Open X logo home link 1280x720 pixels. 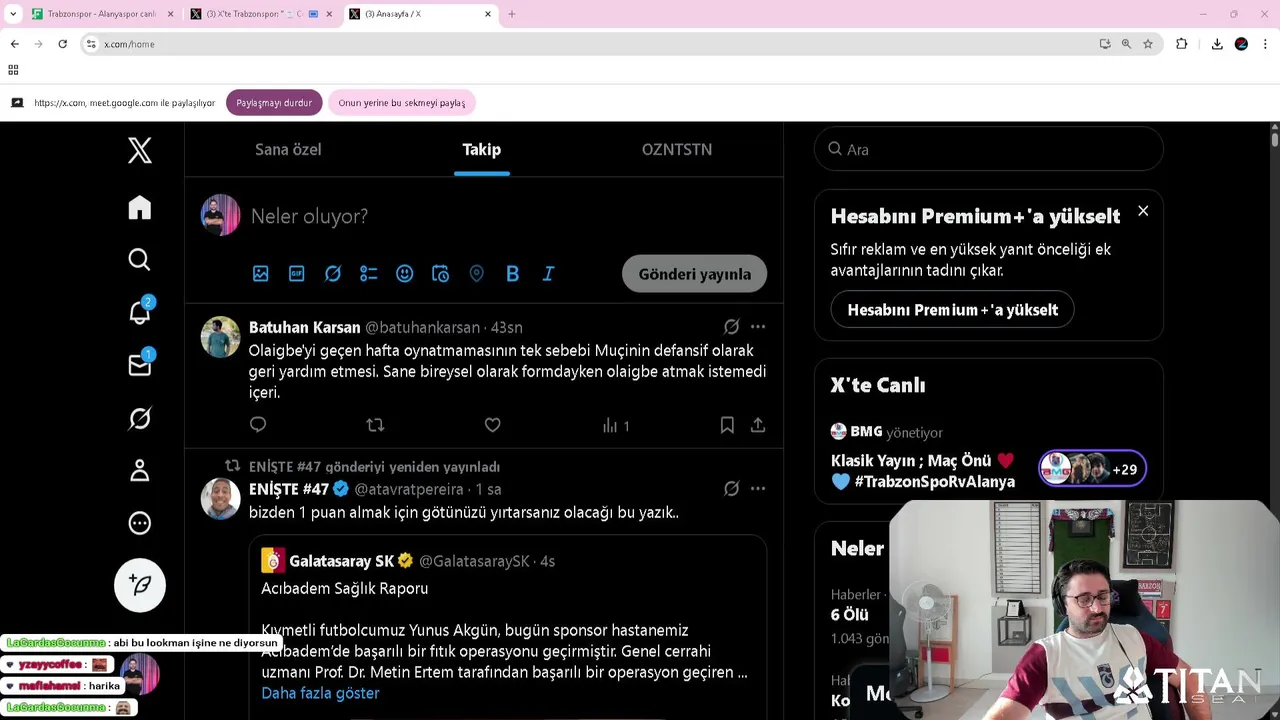point(140,150)
